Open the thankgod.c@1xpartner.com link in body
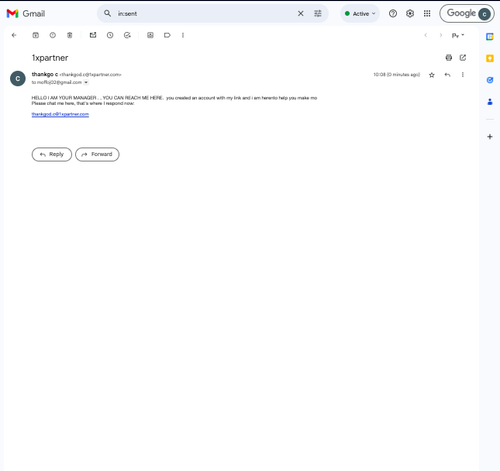 click(x=60, y=114)
